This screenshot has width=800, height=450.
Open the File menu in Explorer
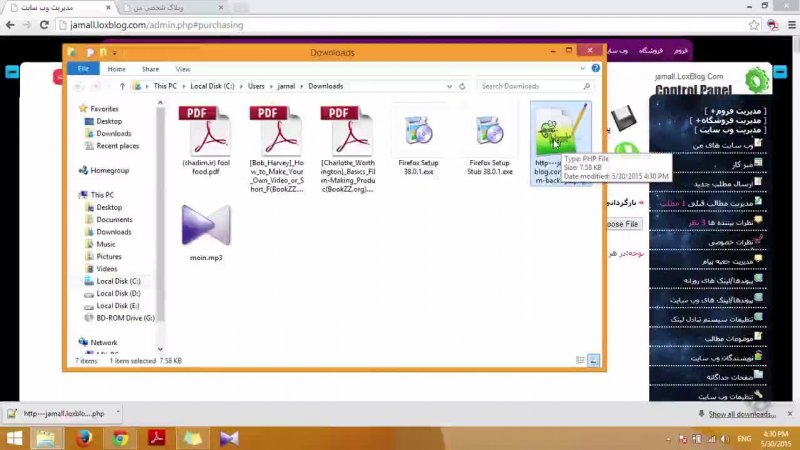[83, 69]
